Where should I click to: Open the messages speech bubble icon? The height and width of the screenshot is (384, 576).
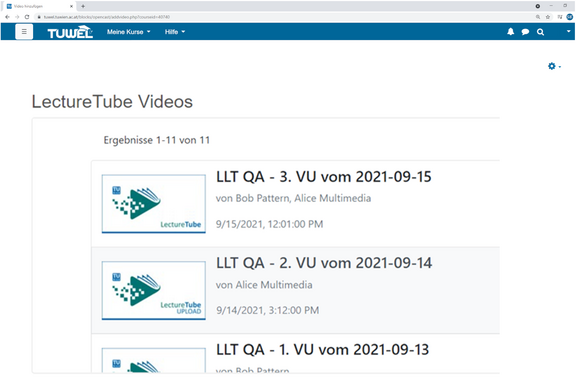pos(525,32)
